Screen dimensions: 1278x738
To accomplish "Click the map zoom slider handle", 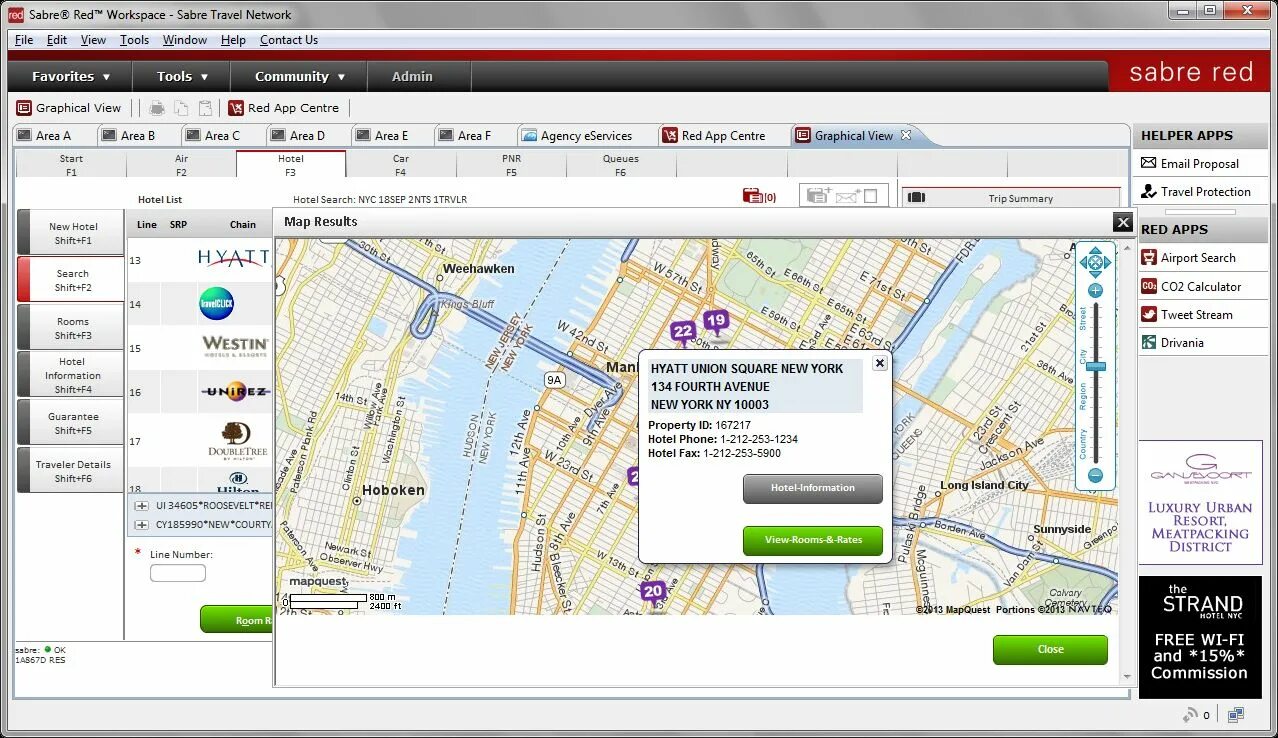I will [x=1096, y=367].
